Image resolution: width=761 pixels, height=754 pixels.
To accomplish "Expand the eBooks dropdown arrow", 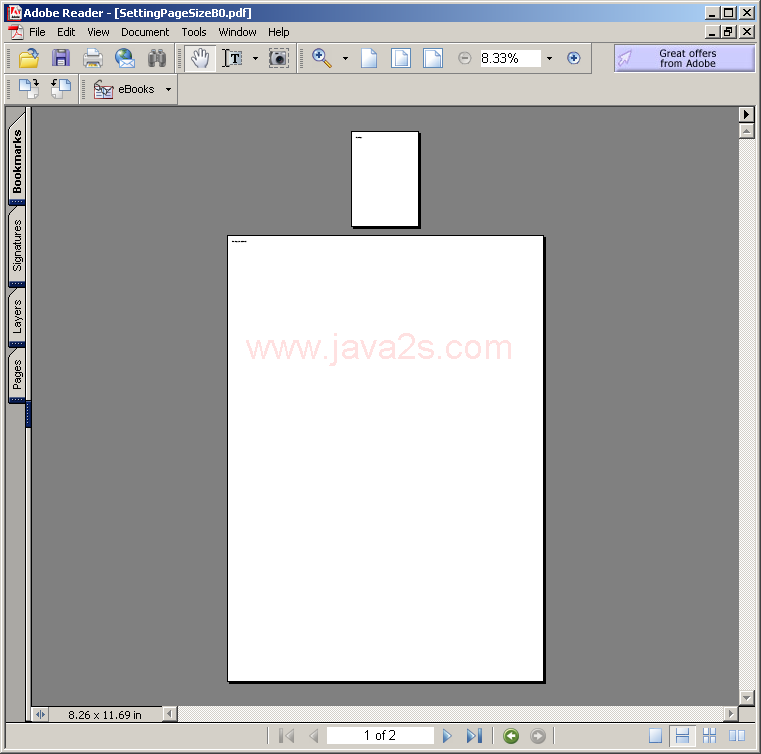I will (168, 89).
